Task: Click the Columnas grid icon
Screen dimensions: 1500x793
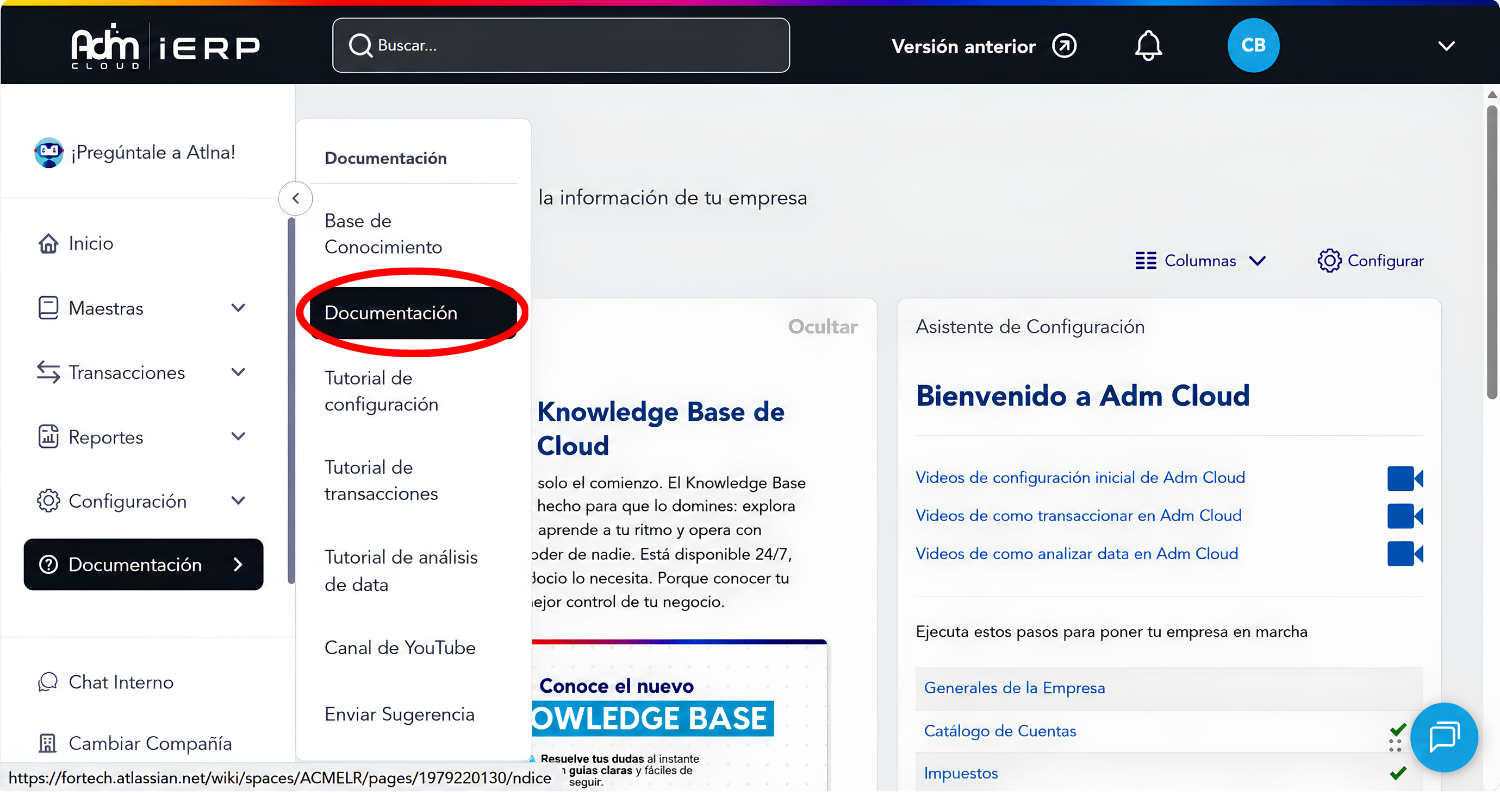Action: (1146, 261)
